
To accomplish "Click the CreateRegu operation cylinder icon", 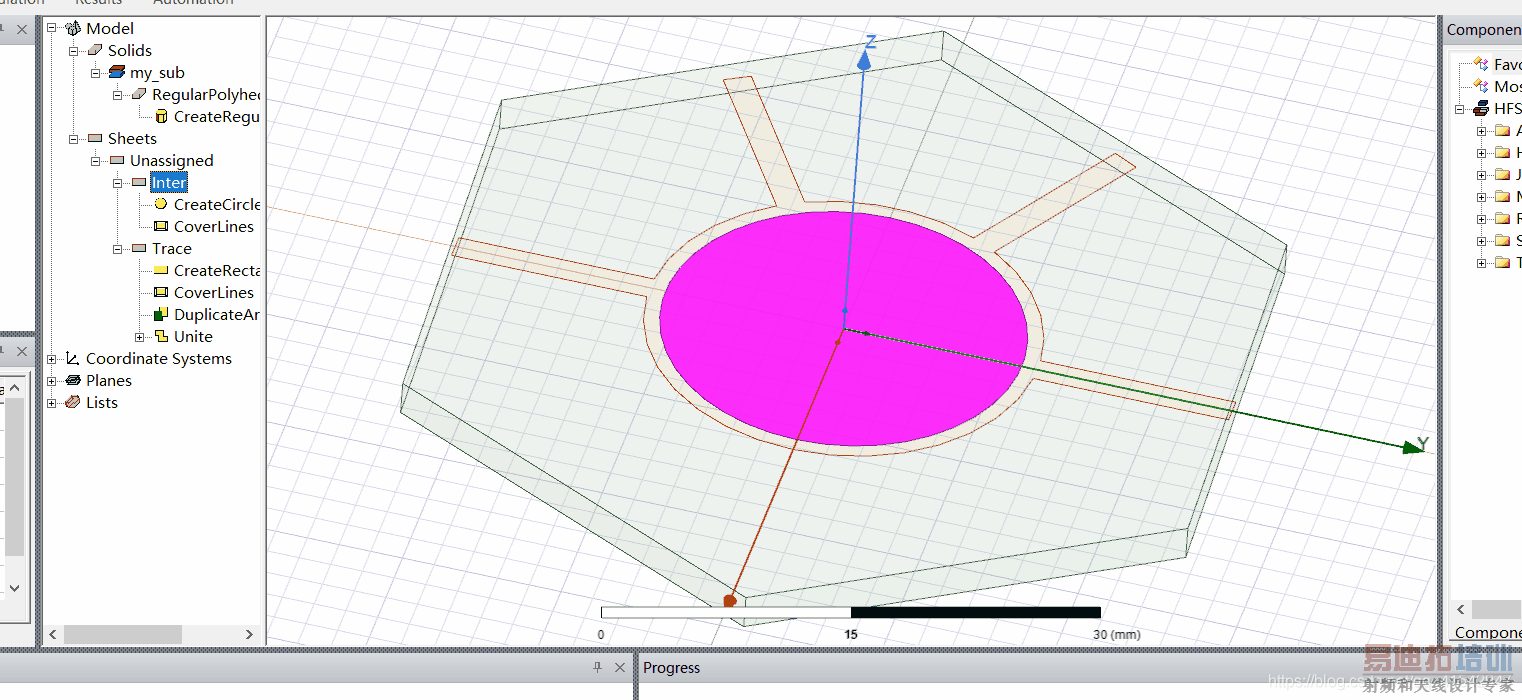I will (x=161, y=116).
